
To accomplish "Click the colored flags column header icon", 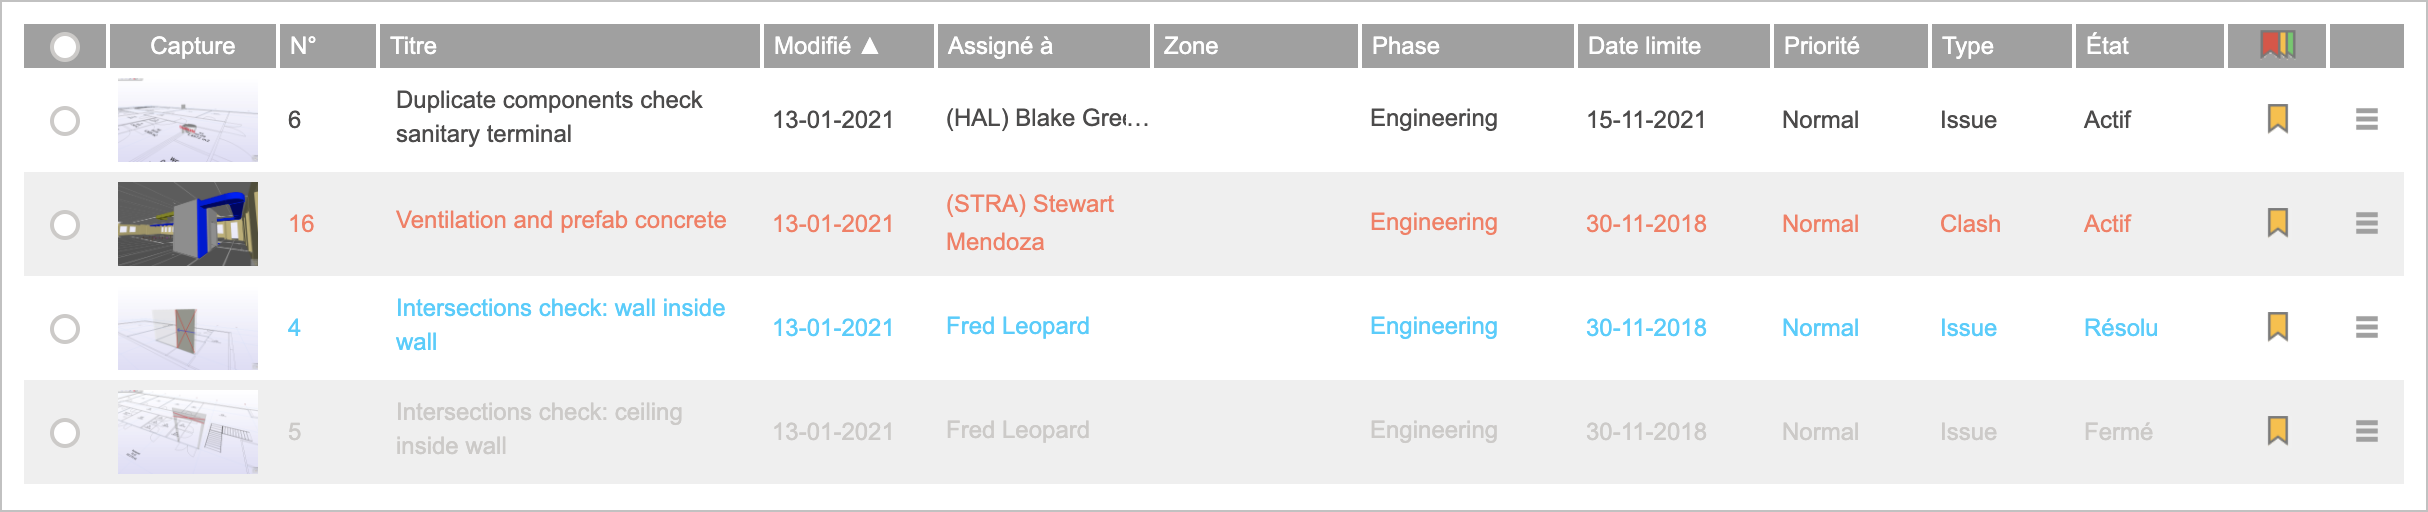I will click(2277, 45).
